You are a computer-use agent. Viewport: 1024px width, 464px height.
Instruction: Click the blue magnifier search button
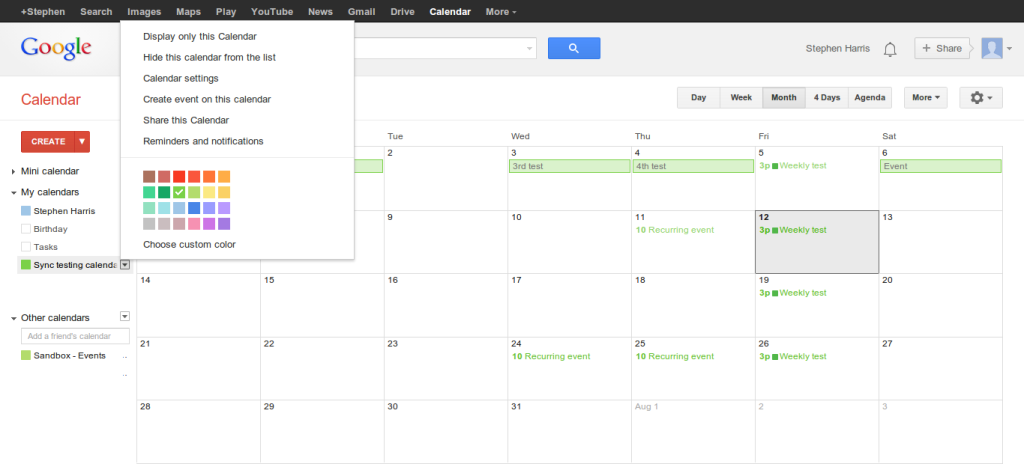574,48
